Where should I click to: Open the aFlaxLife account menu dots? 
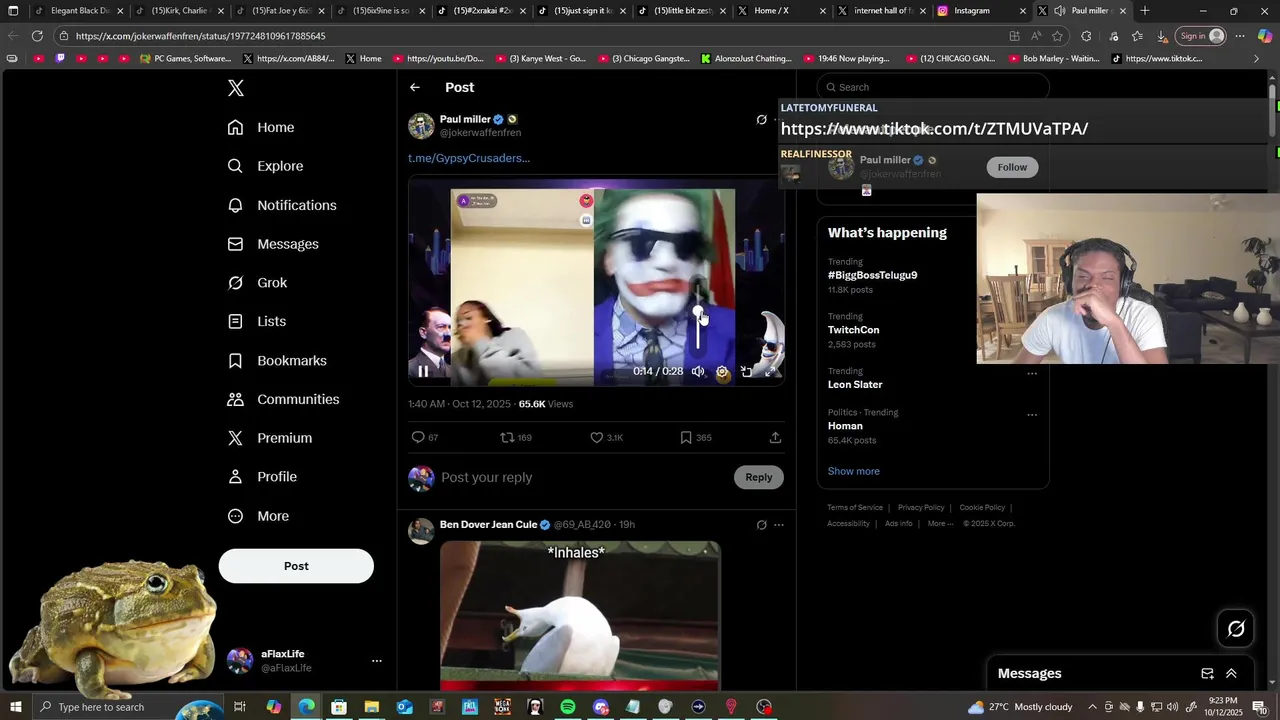[x=377, y=661]
